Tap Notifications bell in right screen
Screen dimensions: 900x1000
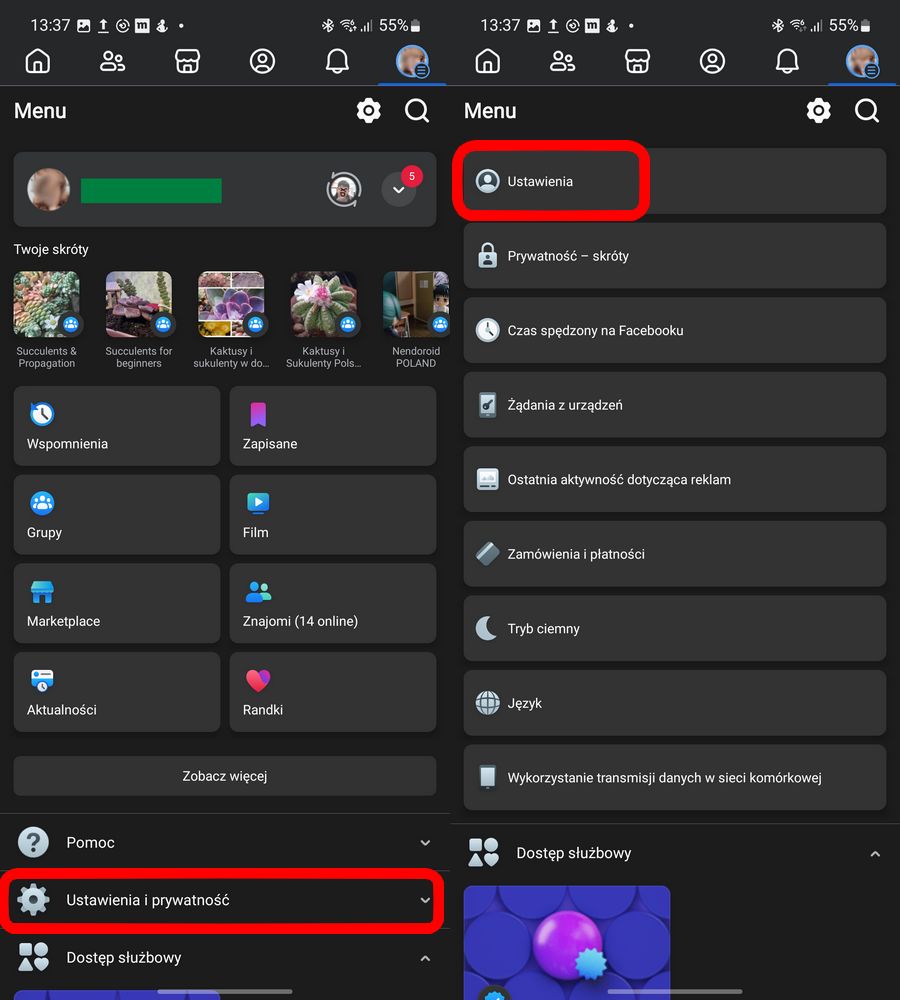(787, 61)
